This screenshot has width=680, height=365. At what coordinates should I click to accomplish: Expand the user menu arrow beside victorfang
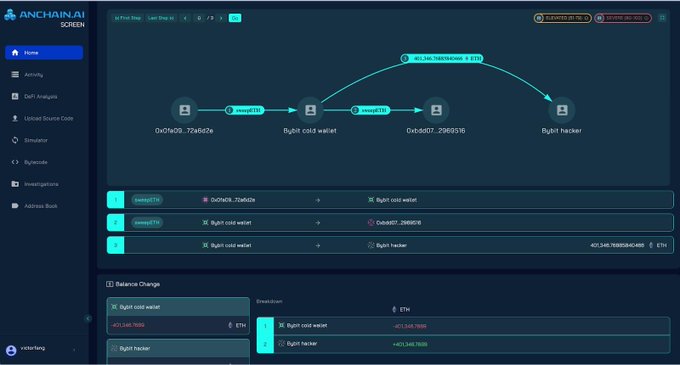74,350
